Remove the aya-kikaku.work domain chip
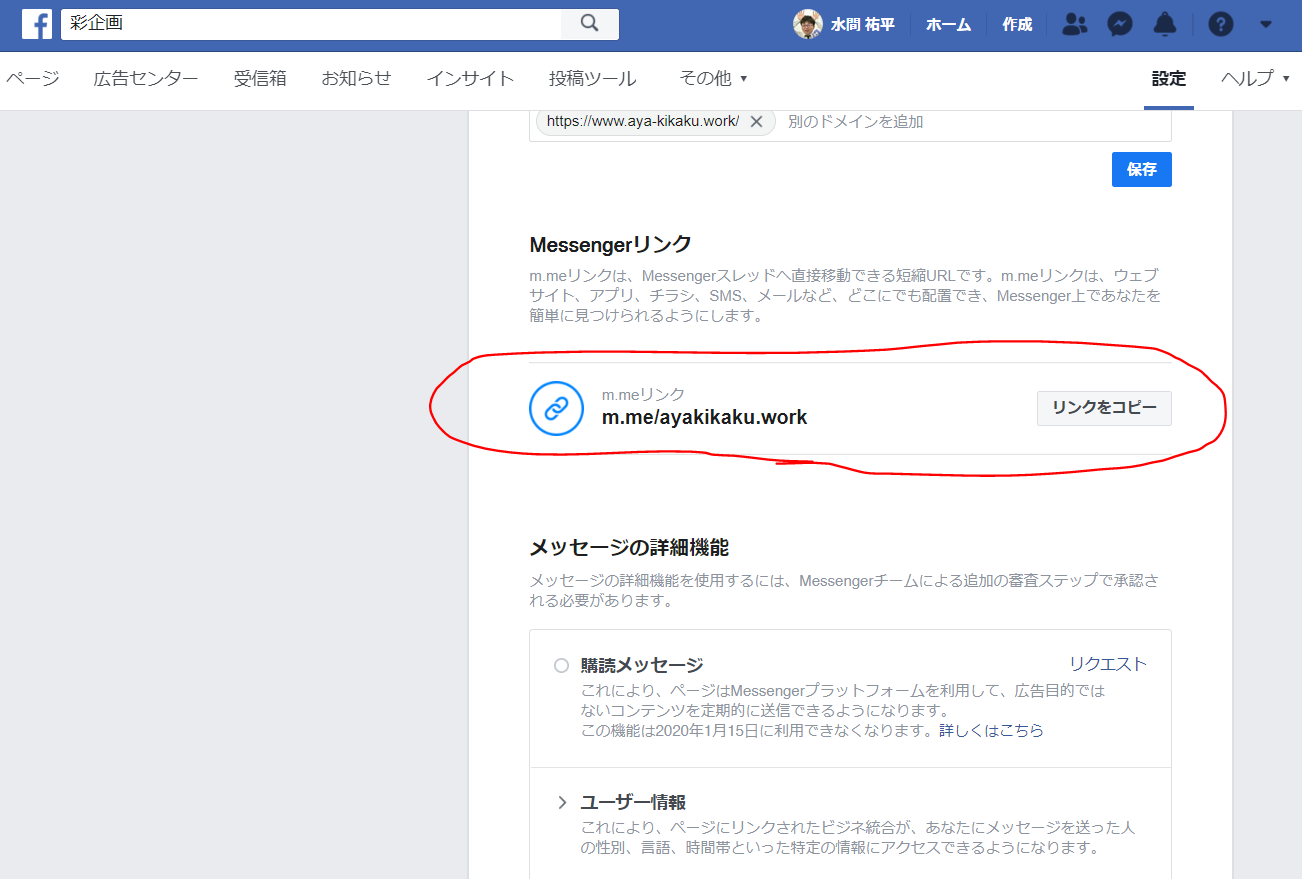 pyautogui.click(x=756, y=122)
